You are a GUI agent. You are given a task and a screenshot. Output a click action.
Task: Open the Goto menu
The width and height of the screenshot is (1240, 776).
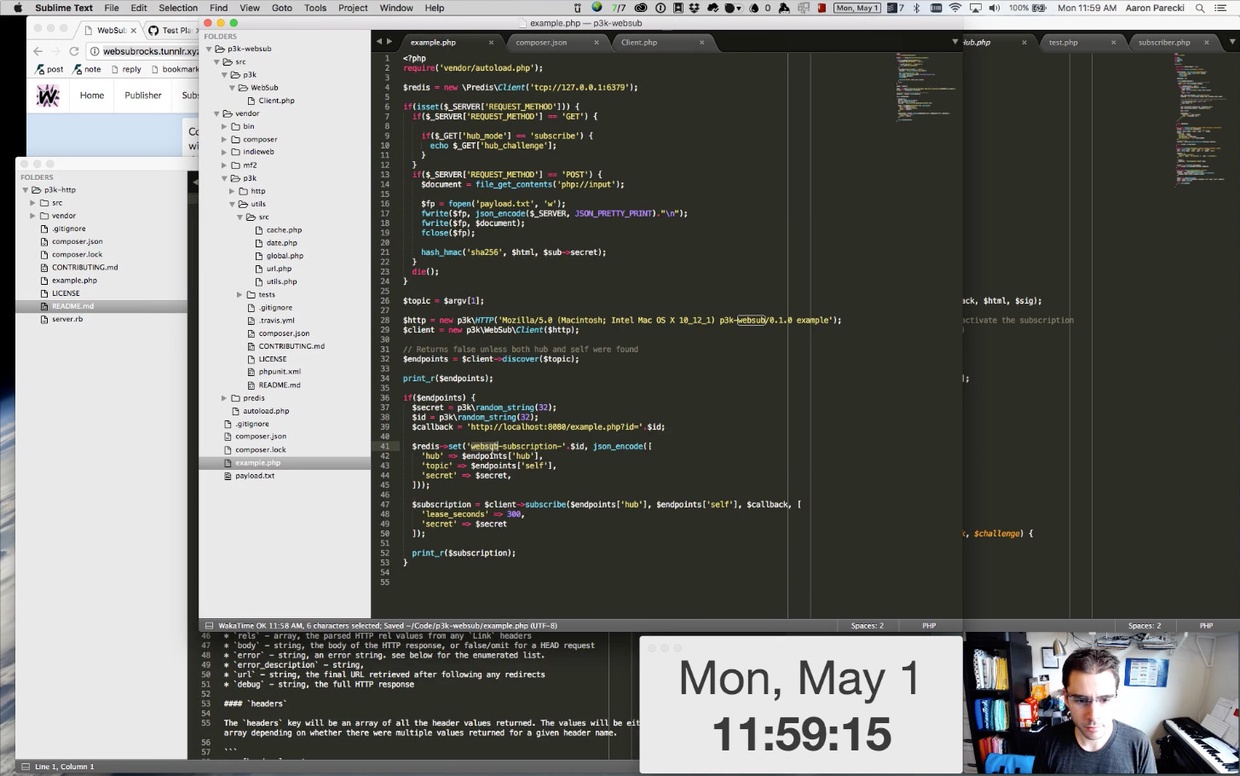click(282, 8)
